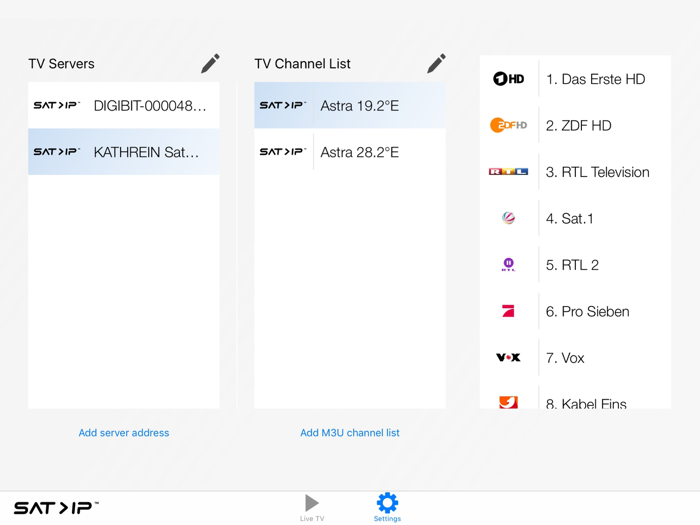Click the SAT>IP logo in bottom bar
The height and width of the screenshot is (525, 700).
[56, 508]
